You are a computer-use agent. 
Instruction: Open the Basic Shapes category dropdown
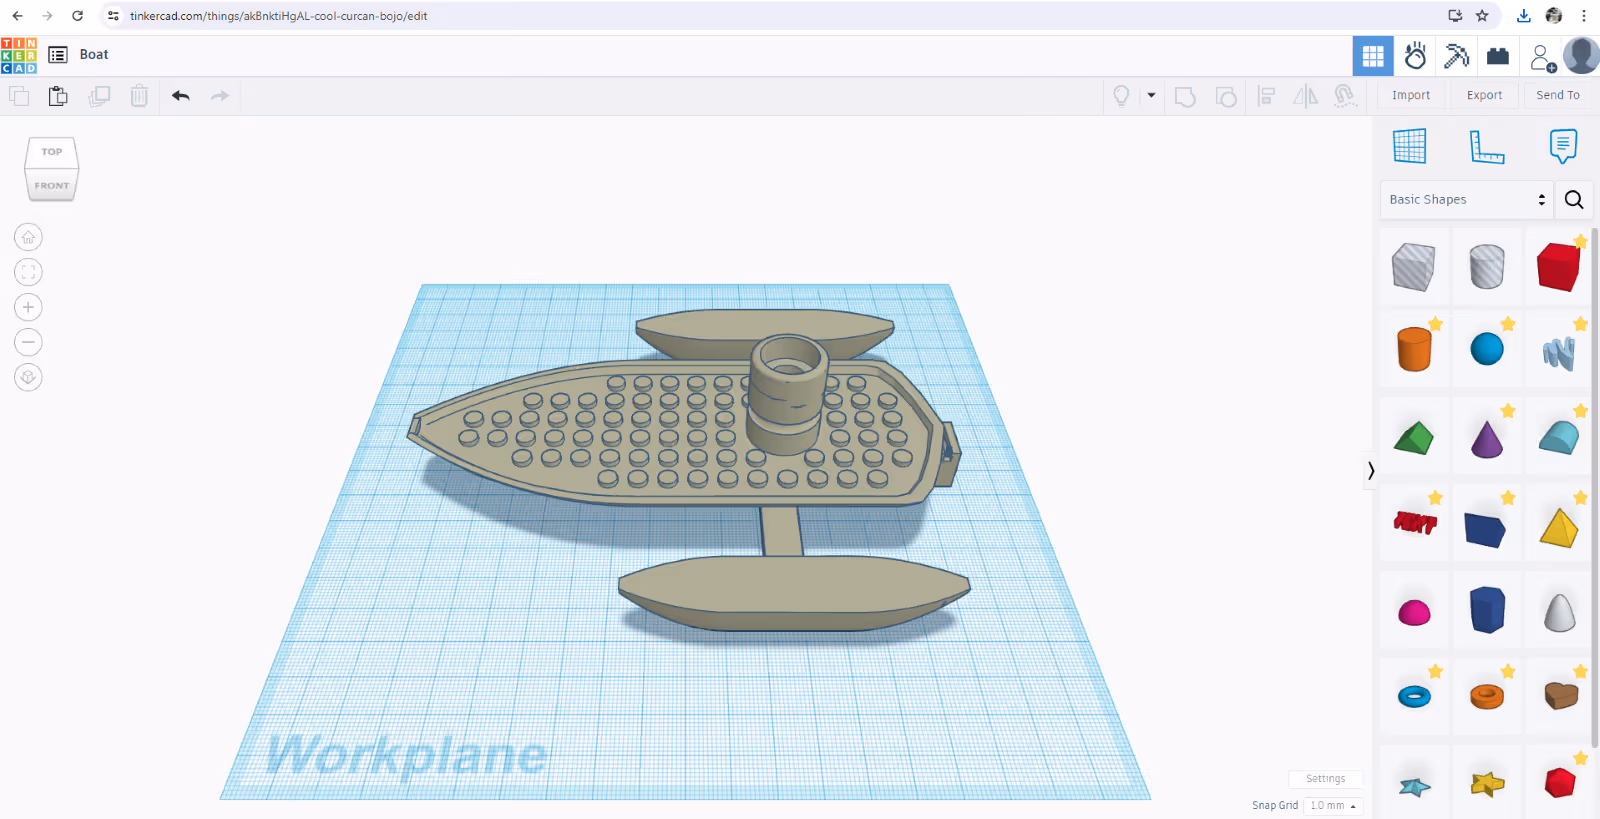pos(1467,200)
